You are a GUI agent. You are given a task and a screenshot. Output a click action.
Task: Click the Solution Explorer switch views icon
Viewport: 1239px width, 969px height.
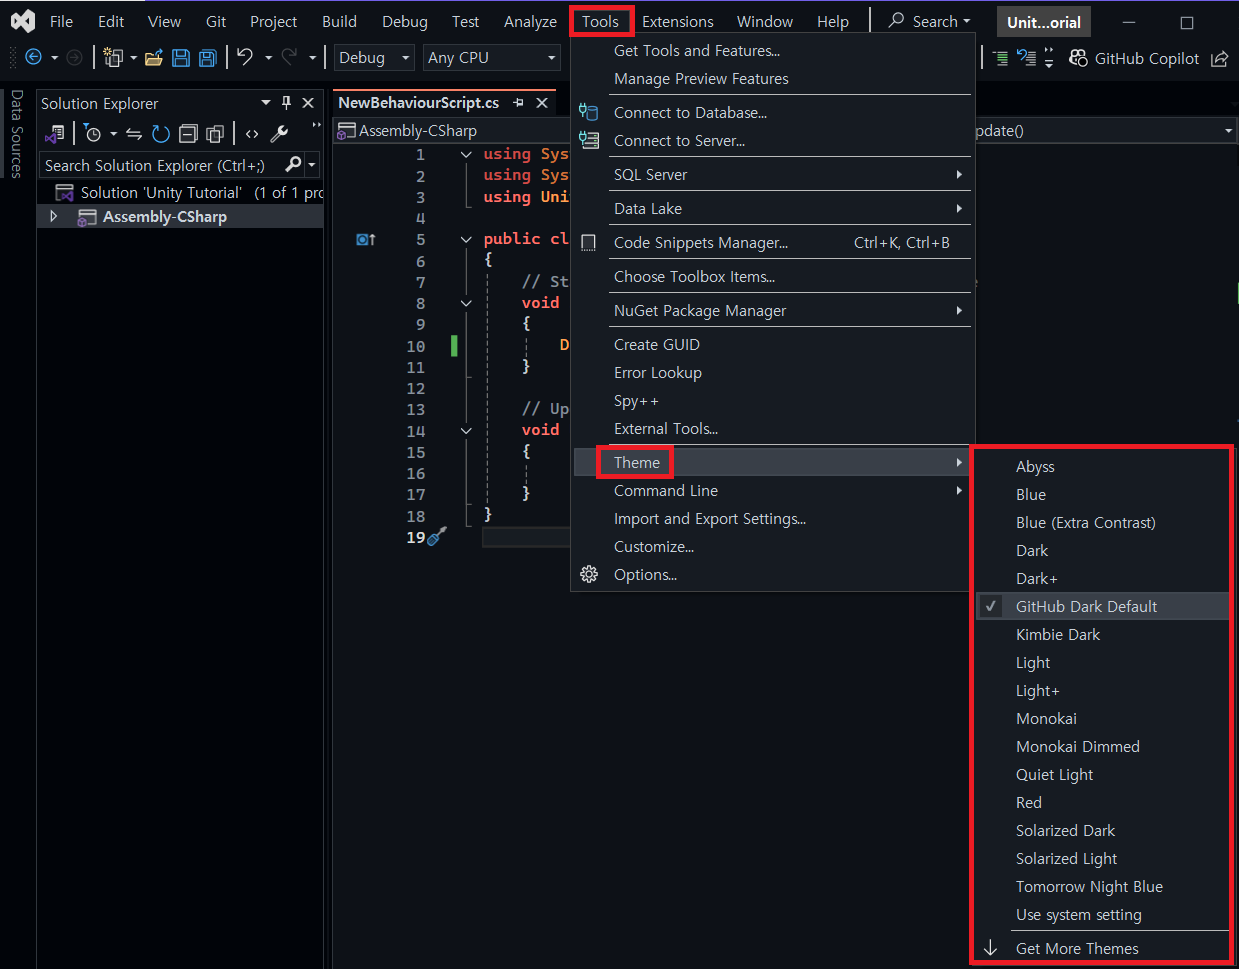click(55, 133)
